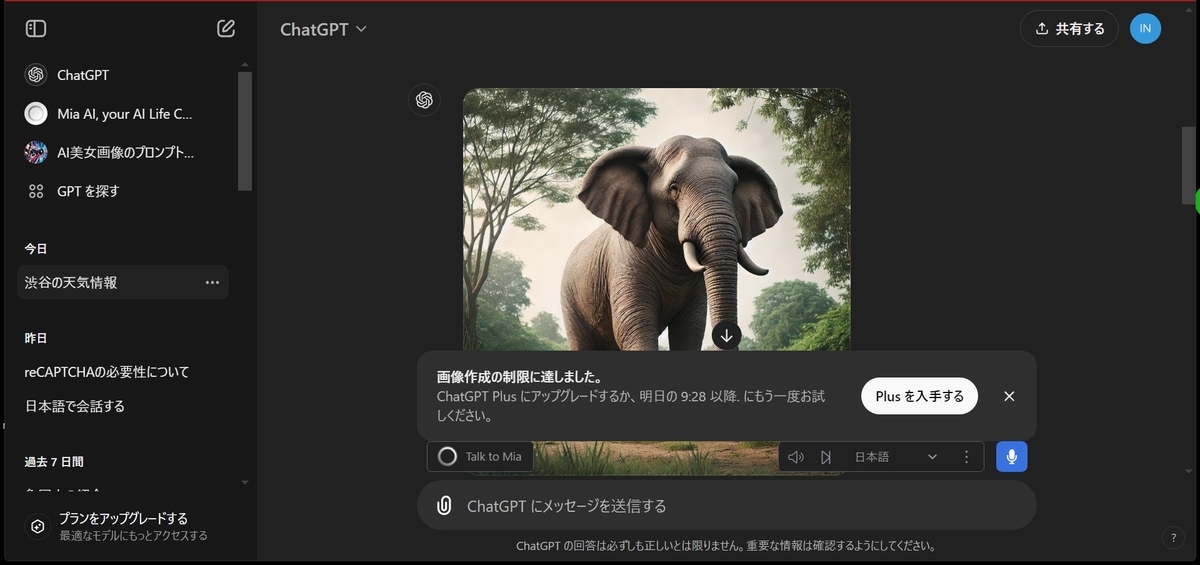
Task: Open the generated elephant image
Action: tap(656, 220)
